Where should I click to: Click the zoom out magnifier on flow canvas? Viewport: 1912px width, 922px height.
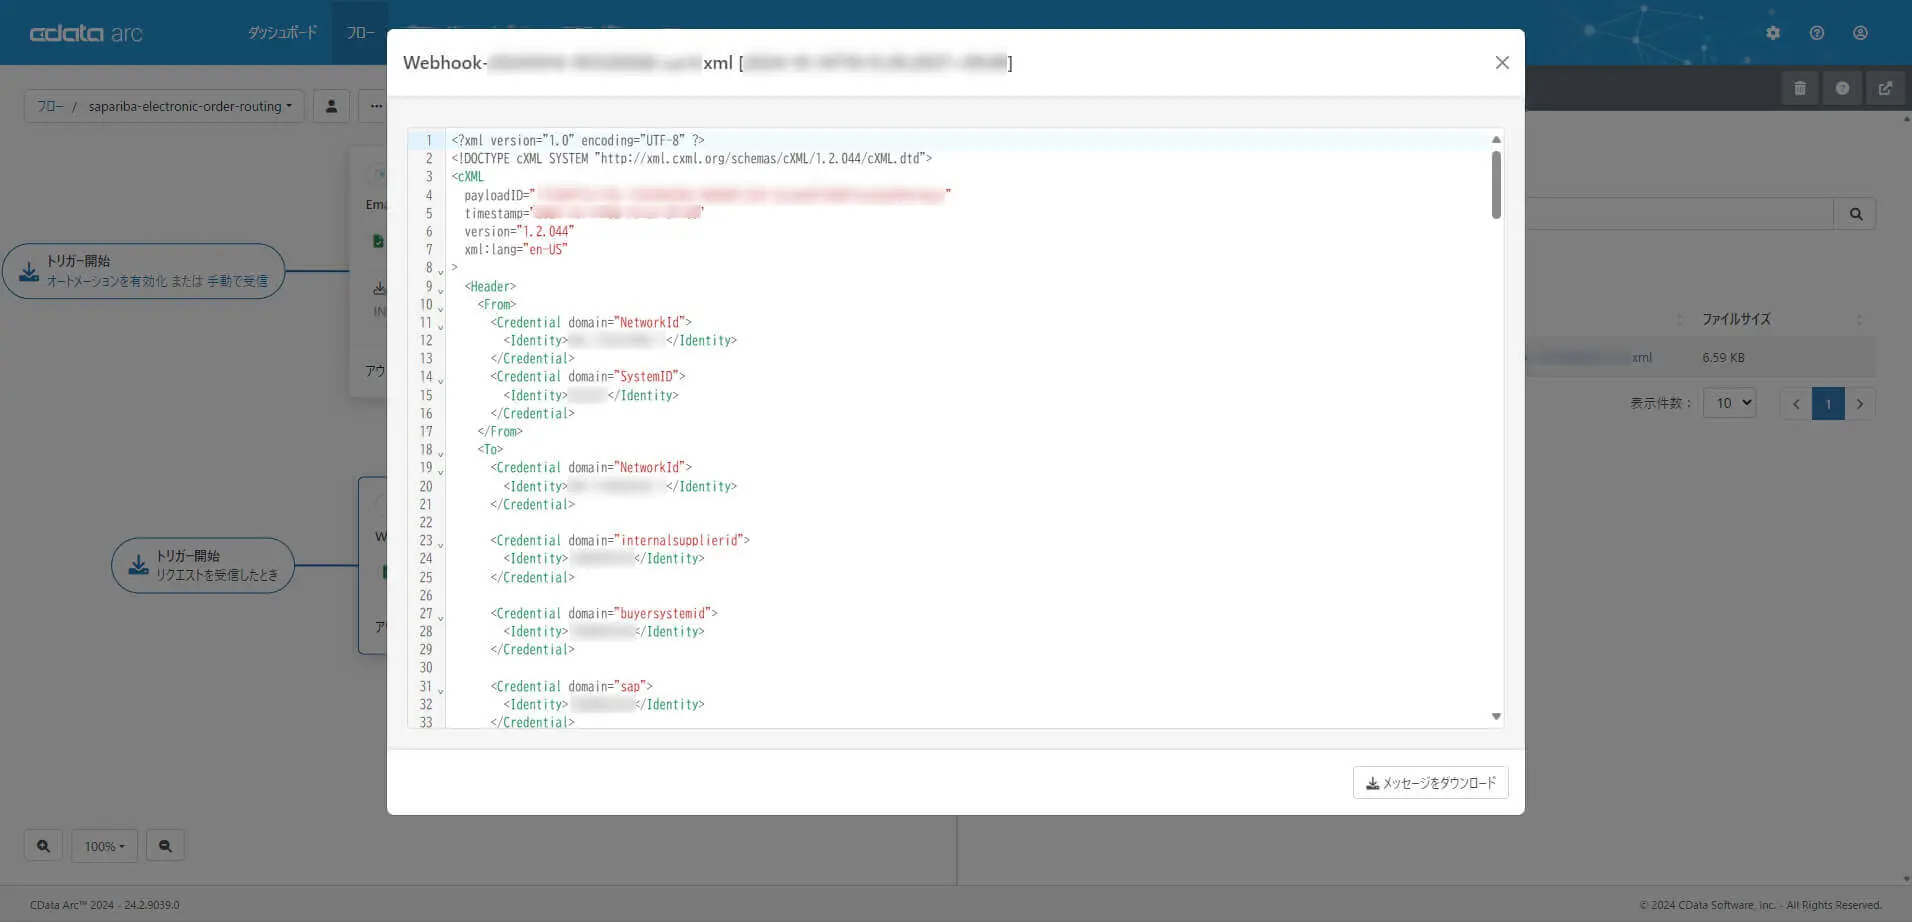tap(165, 846)
